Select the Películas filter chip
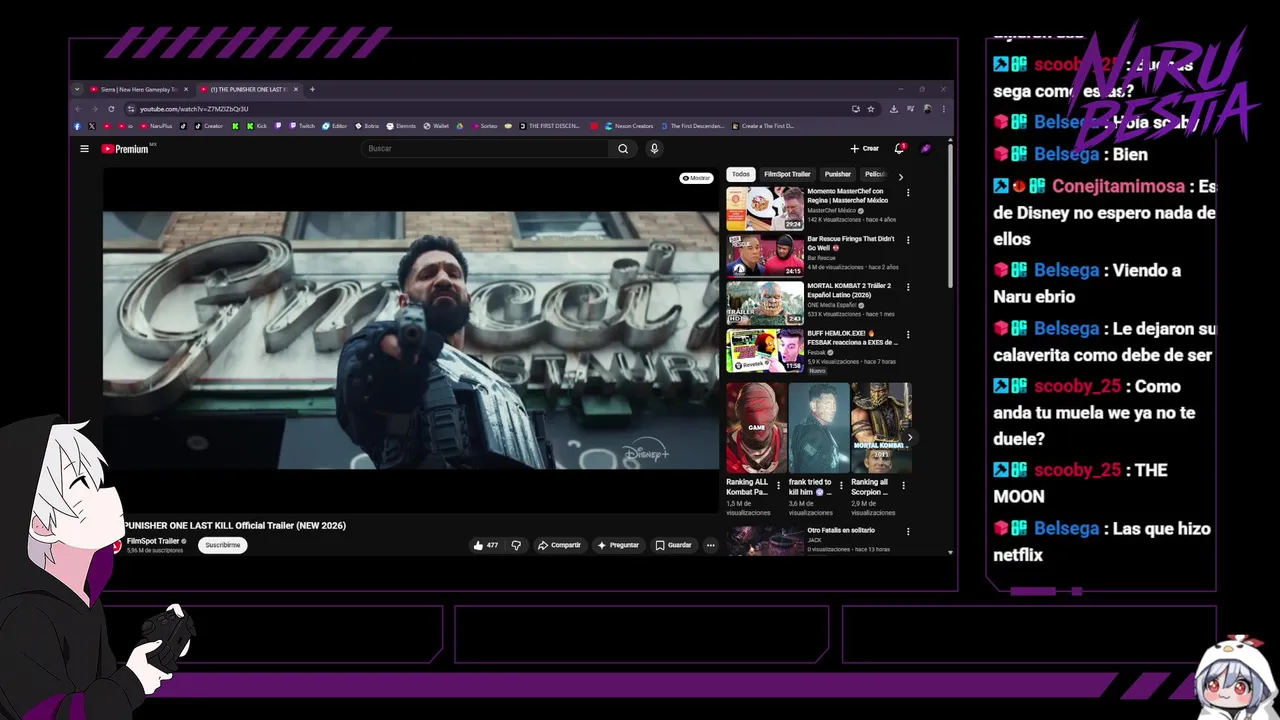The width and height of the screenshot is (1280, 720). tap(875, 174)
